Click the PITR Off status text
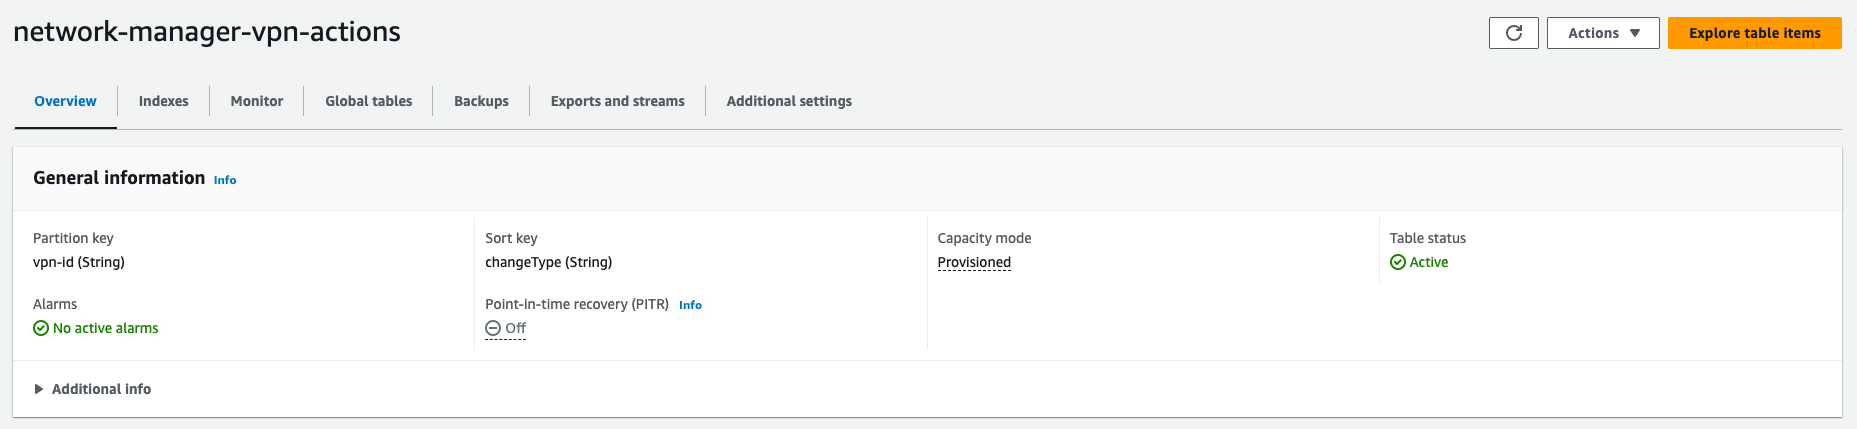 pyautogui.click(x=515, y=328)
